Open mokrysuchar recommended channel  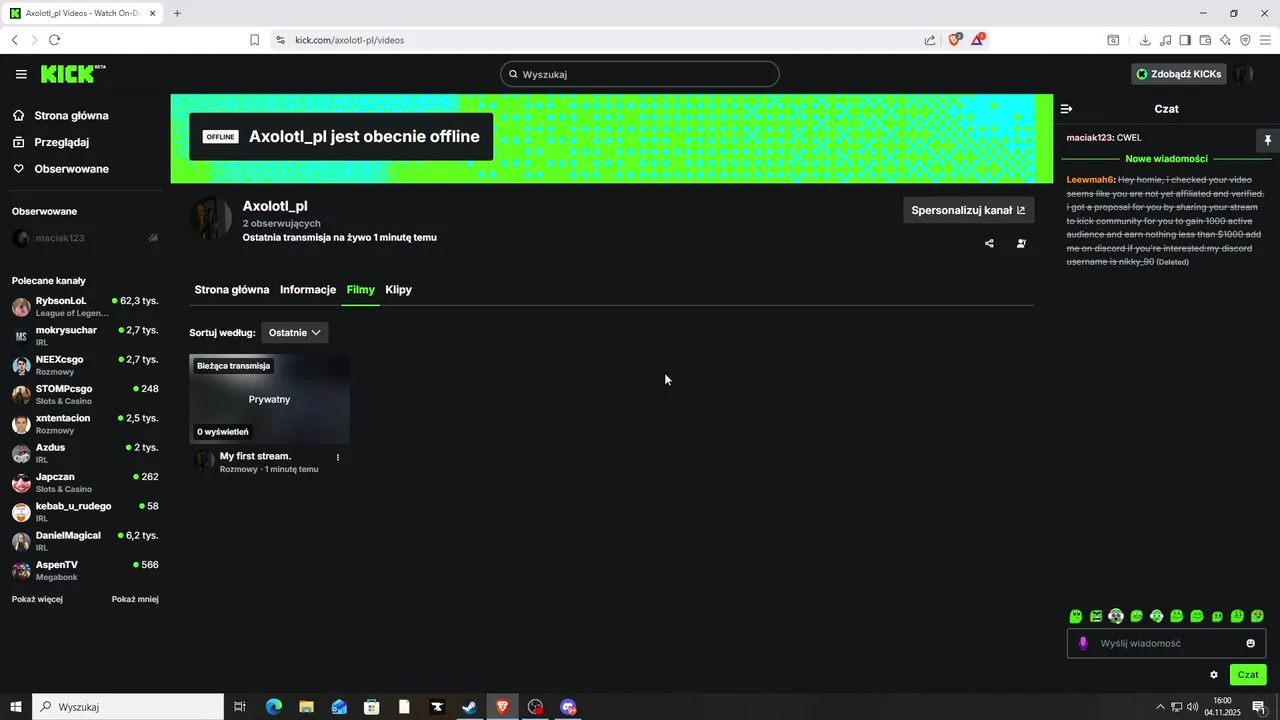[85, 335]
